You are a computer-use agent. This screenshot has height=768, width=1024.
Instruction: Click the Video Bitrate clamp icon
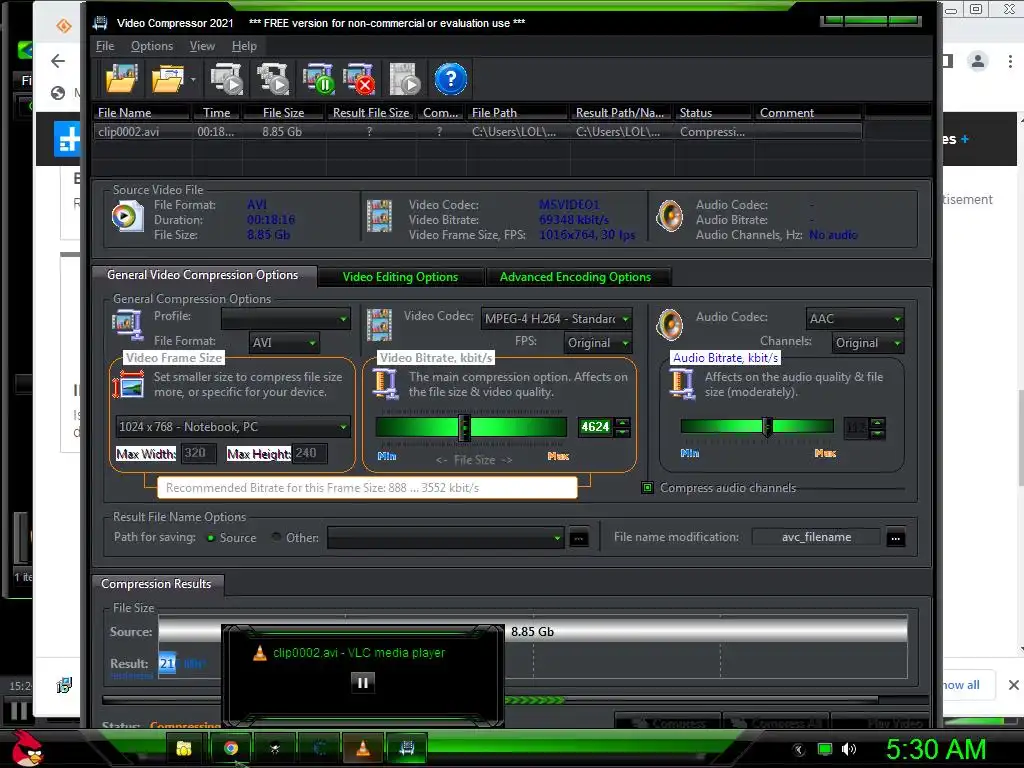(385, 384)
